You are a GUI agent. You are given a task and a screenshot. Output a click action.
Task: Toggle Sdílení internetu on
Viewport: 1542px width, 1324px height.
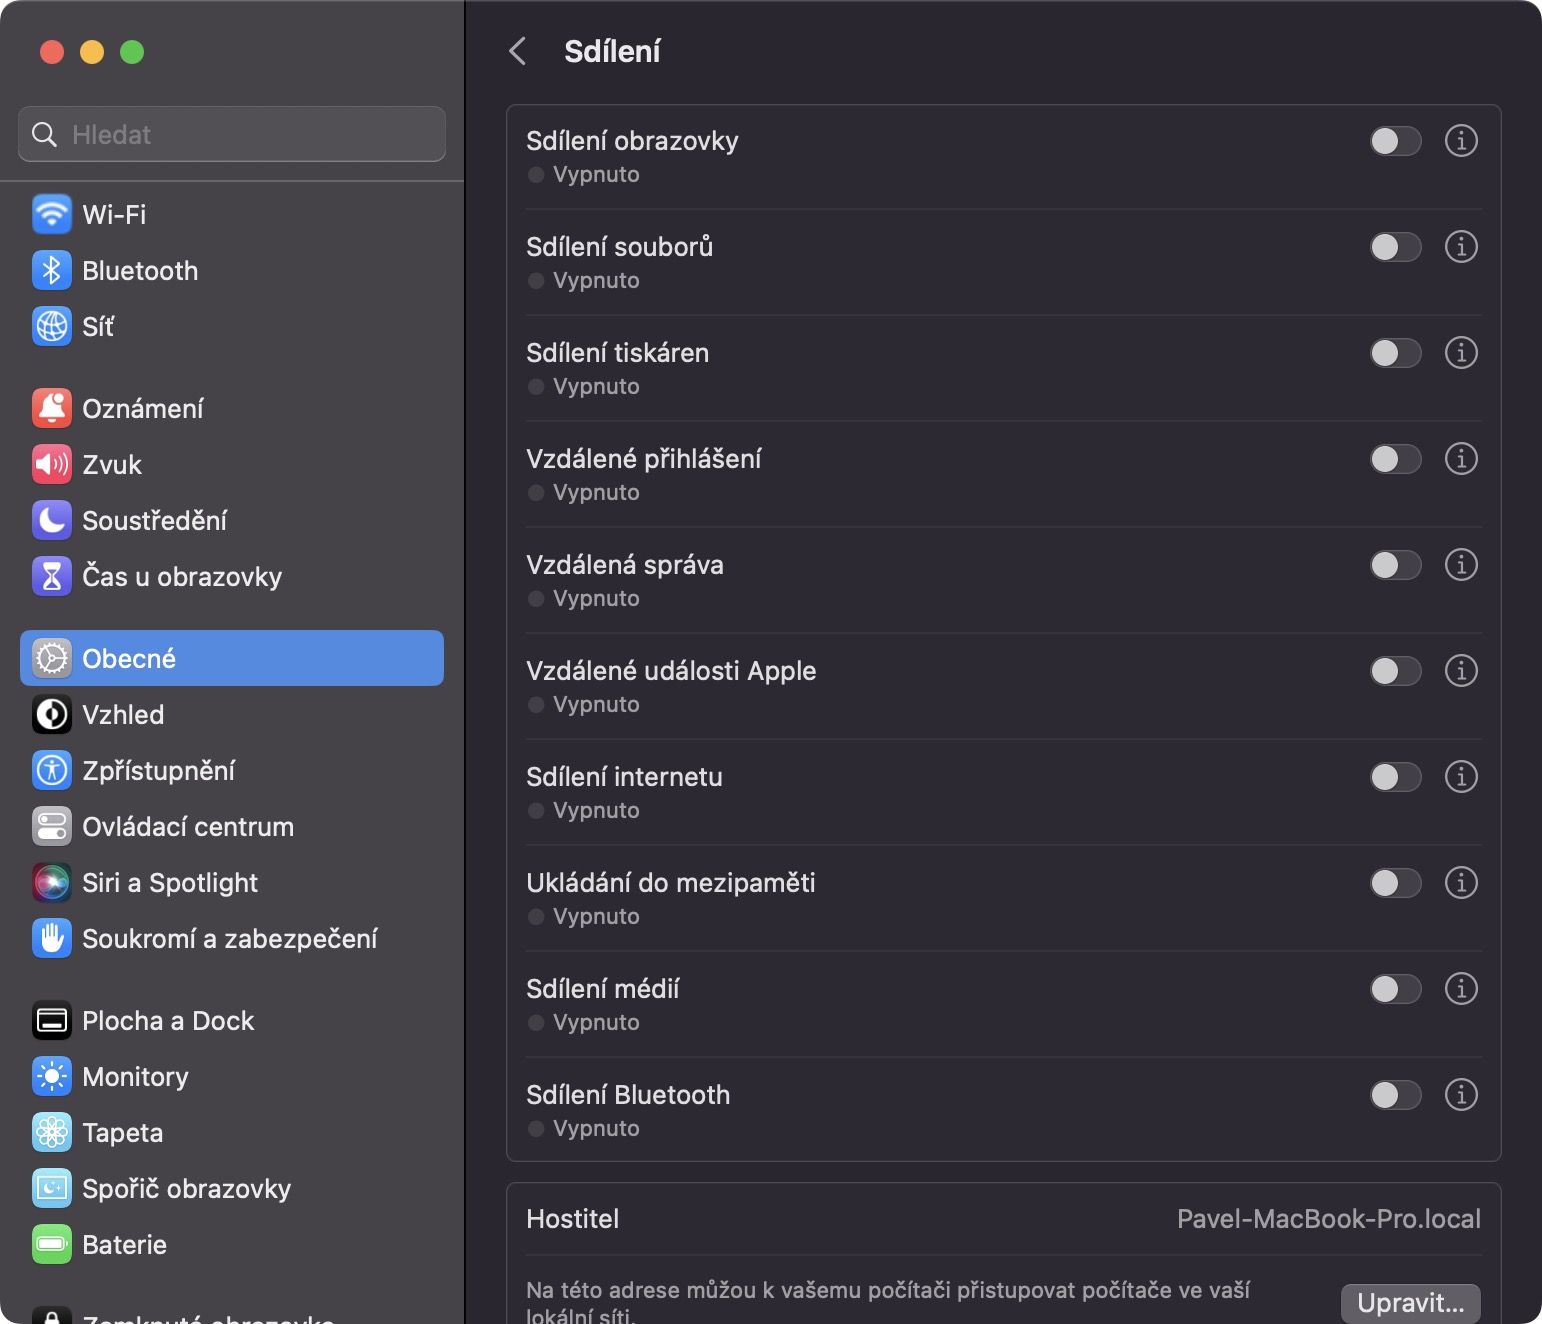click(x=1395, y=777)
